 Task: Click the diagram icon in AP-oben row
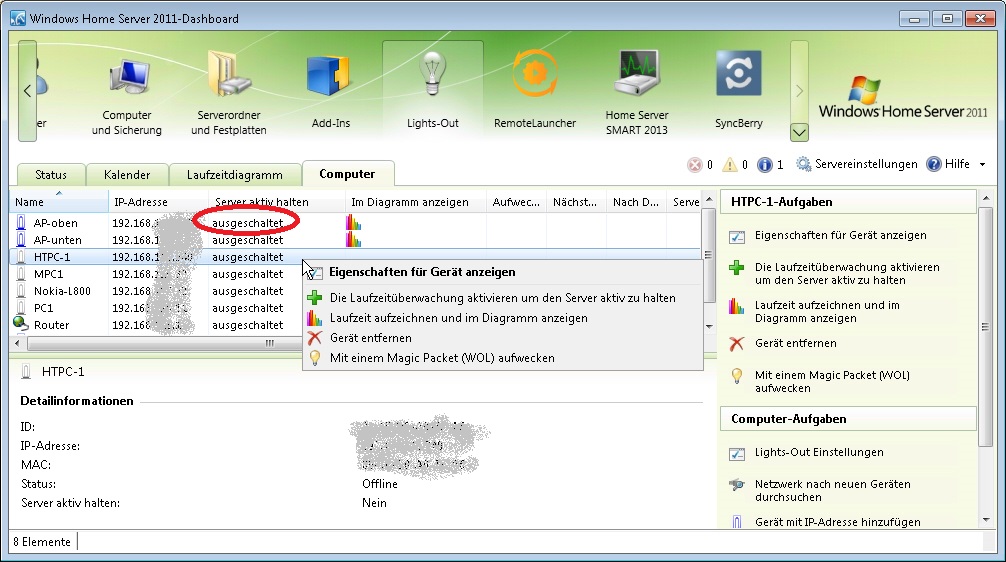pos(353,223)
